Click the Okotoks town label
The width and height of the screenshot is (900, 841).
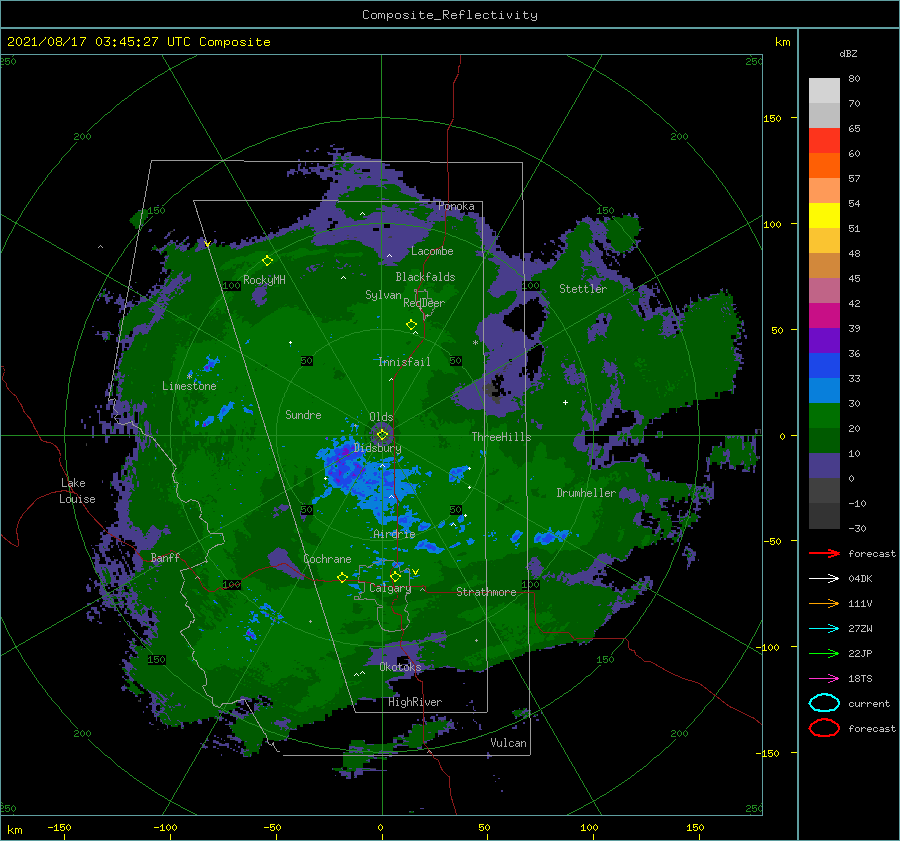[x=400, y=666]
